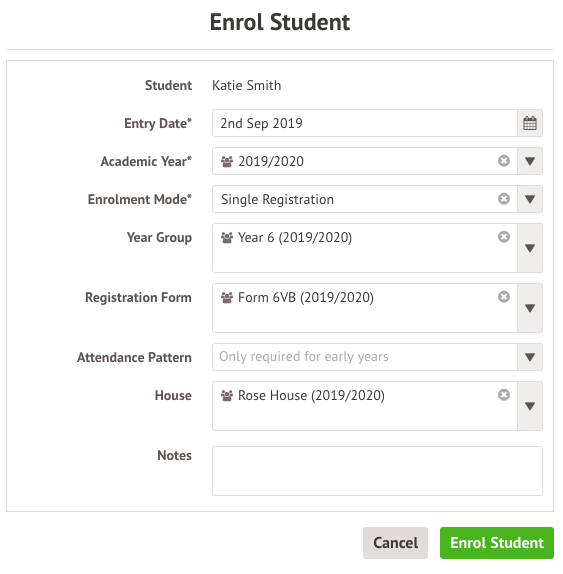Expand the Enrolment Mode dropdown
The width and height of the screenshot is (563, 574).
coord(530,199)
